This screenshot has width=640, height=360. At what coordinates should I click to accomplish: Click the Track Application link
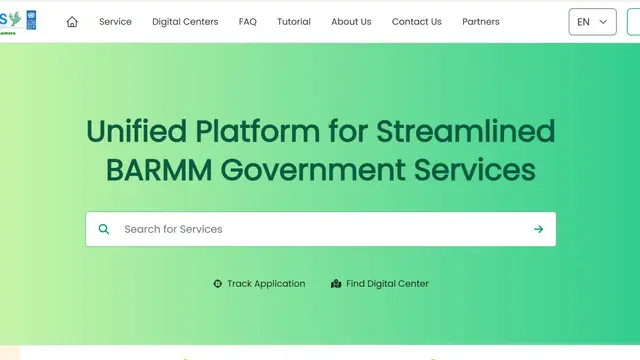(266, 284)
